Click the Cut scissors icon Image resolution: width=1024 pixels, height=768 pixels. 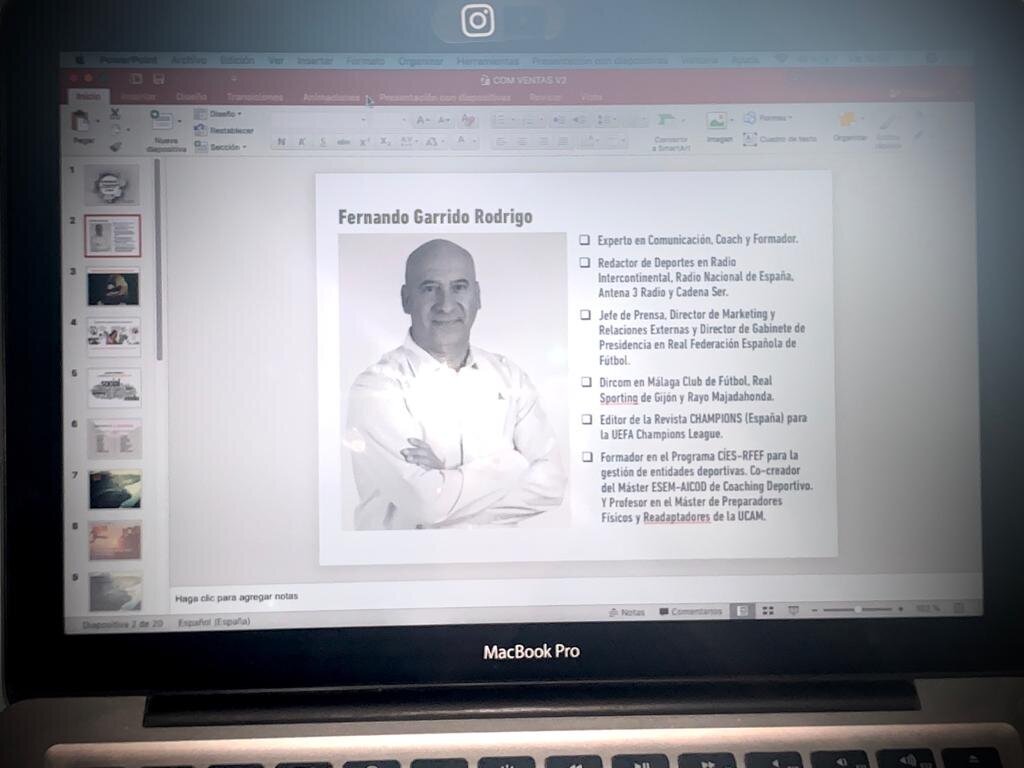click(x=115, y=114)
